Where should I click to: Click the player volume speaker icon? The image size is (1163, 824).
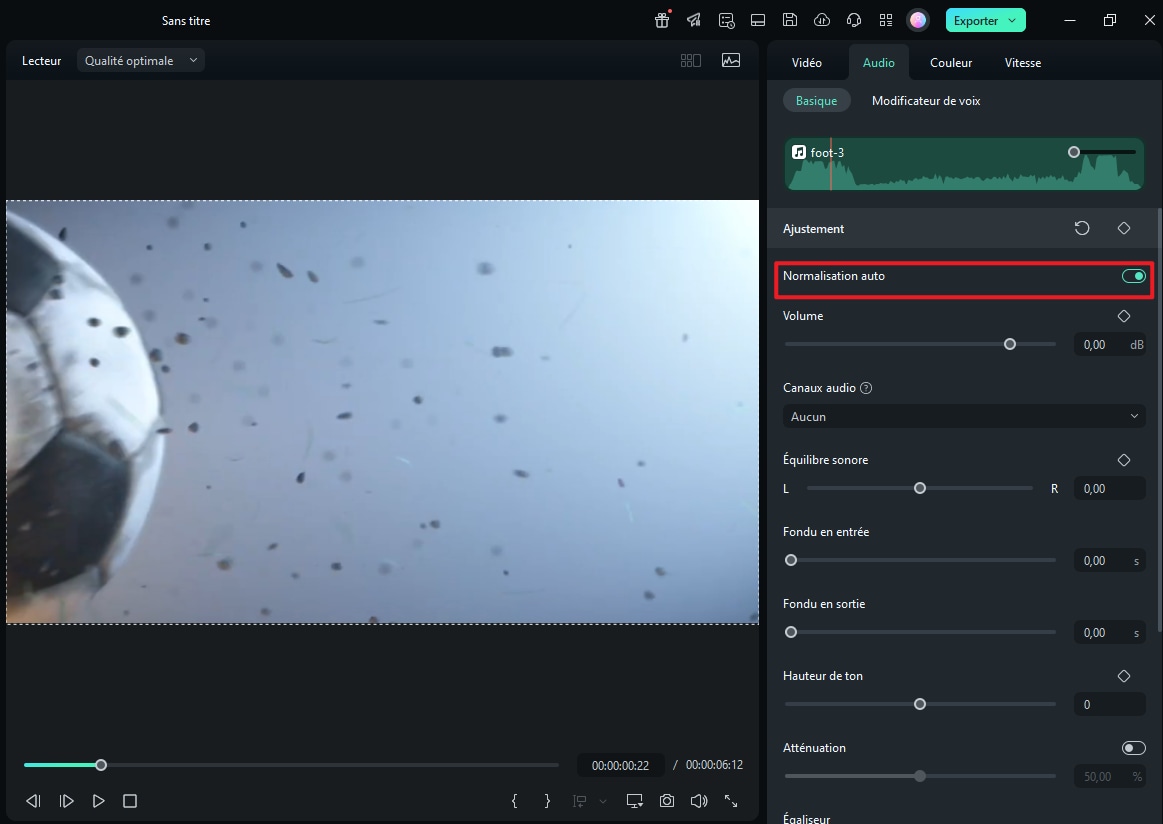699,801
